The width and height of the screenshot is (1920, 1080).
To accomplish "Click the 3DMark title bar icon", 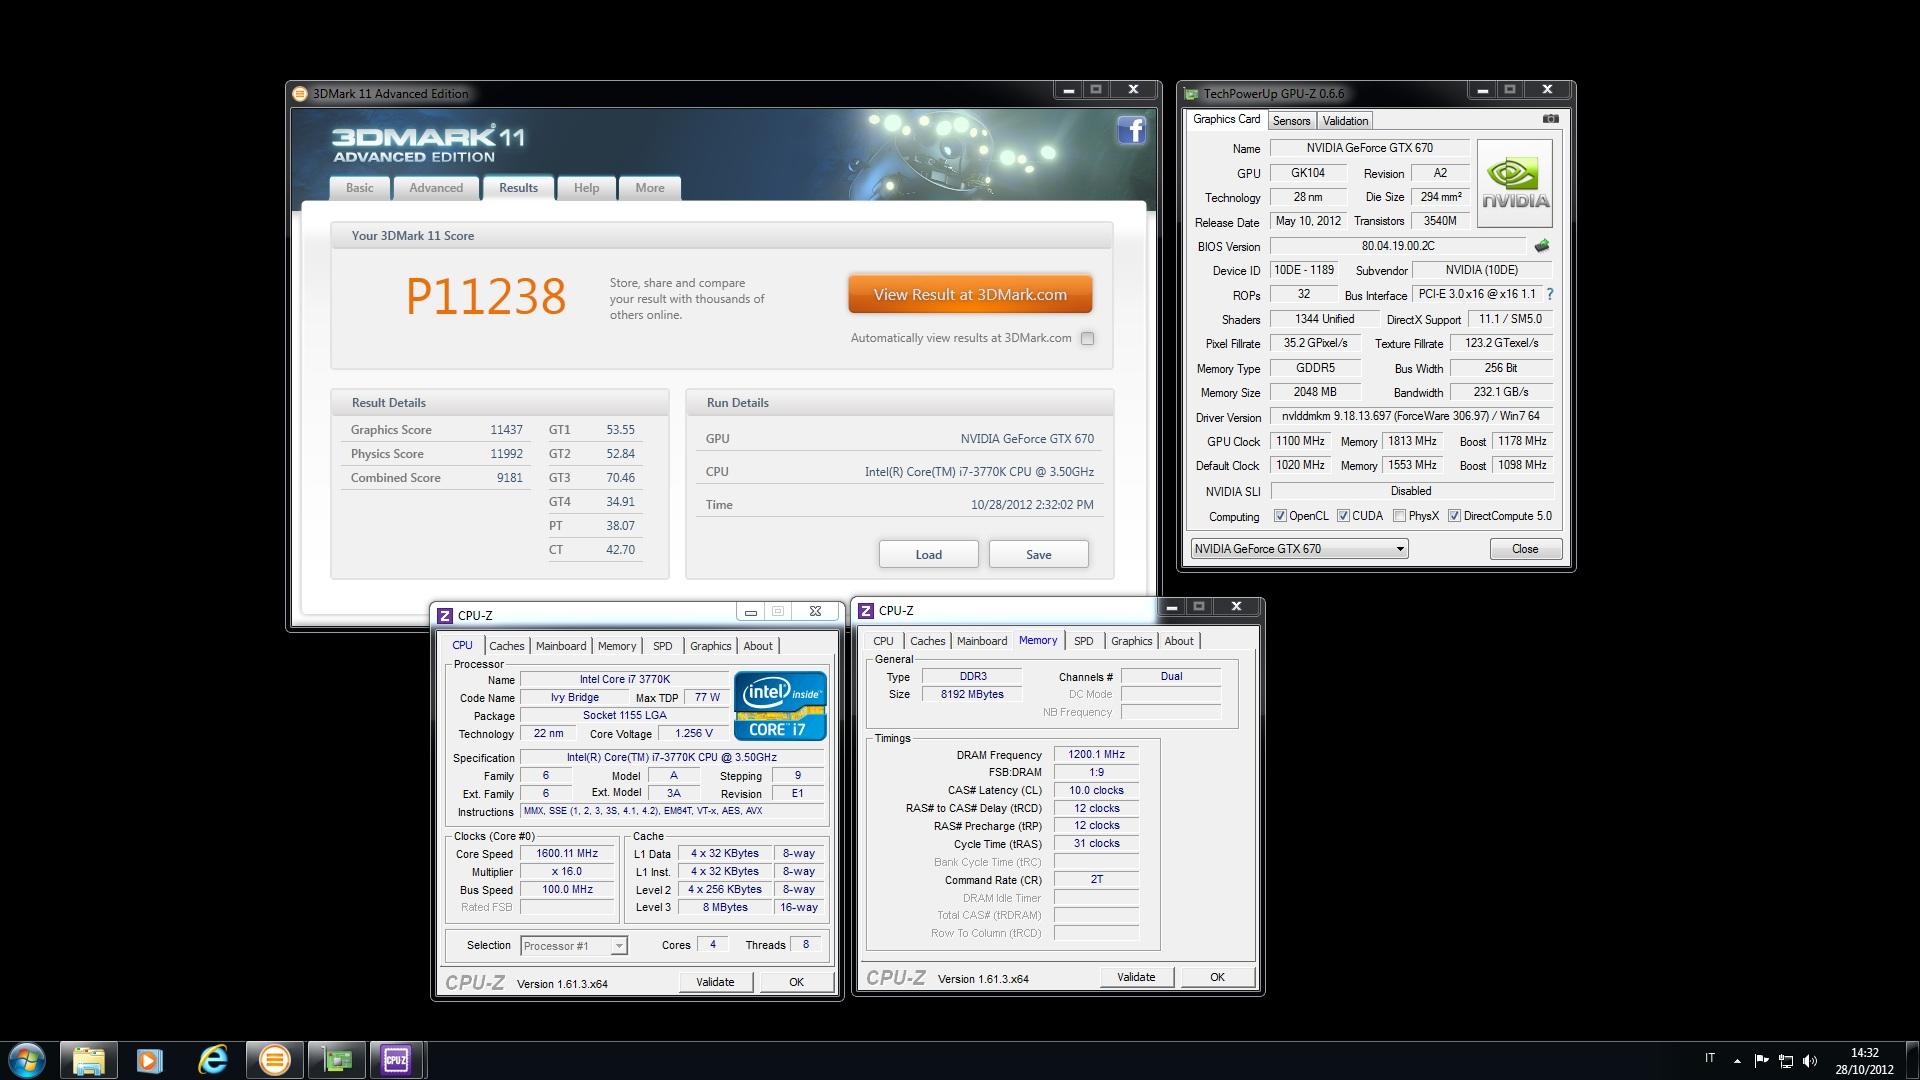I will click(299, 94).
